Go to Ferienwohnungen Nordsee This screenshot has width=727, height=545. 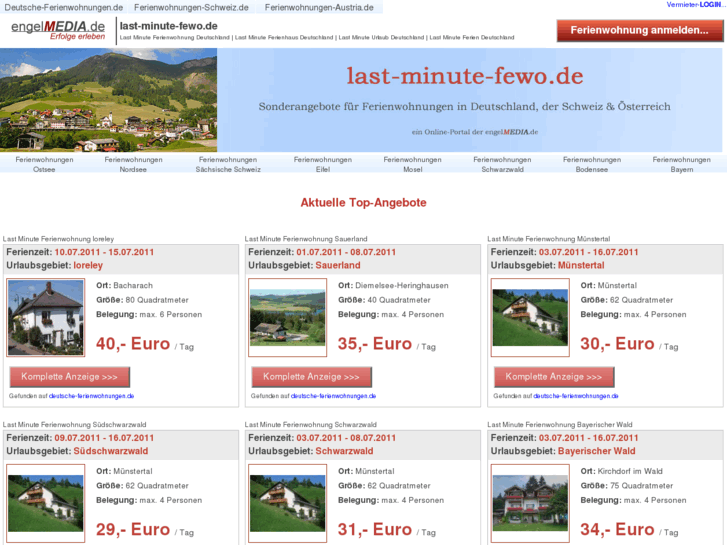click(133, 164)
